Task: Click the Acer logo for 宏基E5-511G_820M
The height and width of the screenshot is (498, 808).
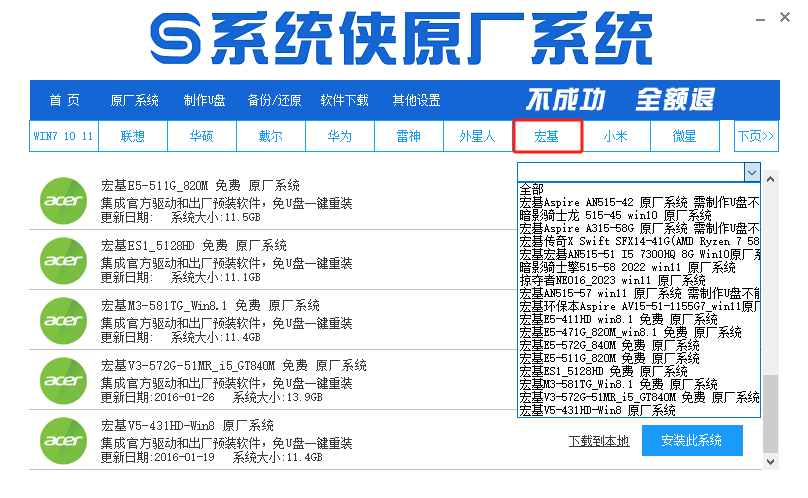Action: tap(63, 201)
